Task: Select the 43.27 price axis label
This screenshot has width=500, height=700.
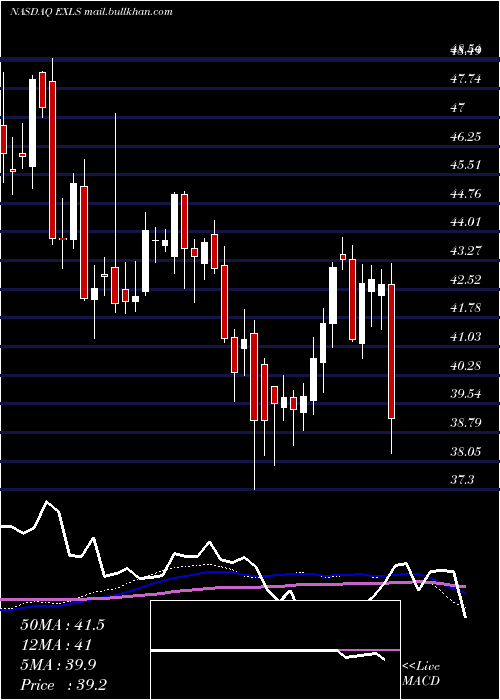Action: tap(466, 251)
